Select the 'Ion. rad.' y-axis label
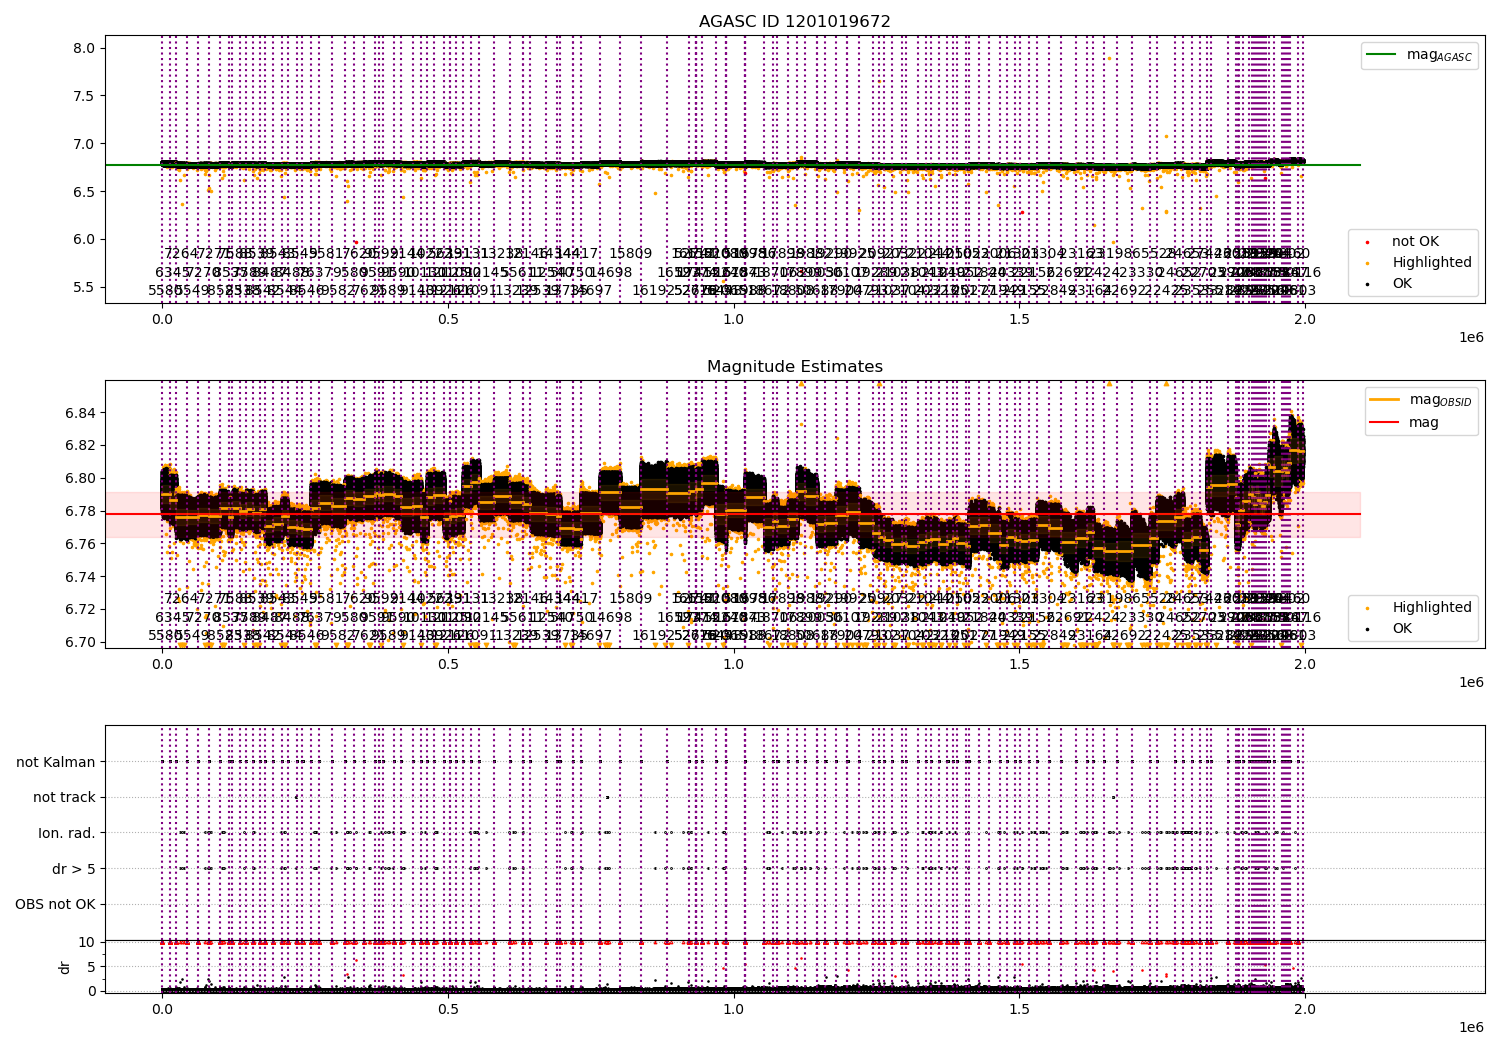Viewport: 1500px width, 1050px height. 67,833
